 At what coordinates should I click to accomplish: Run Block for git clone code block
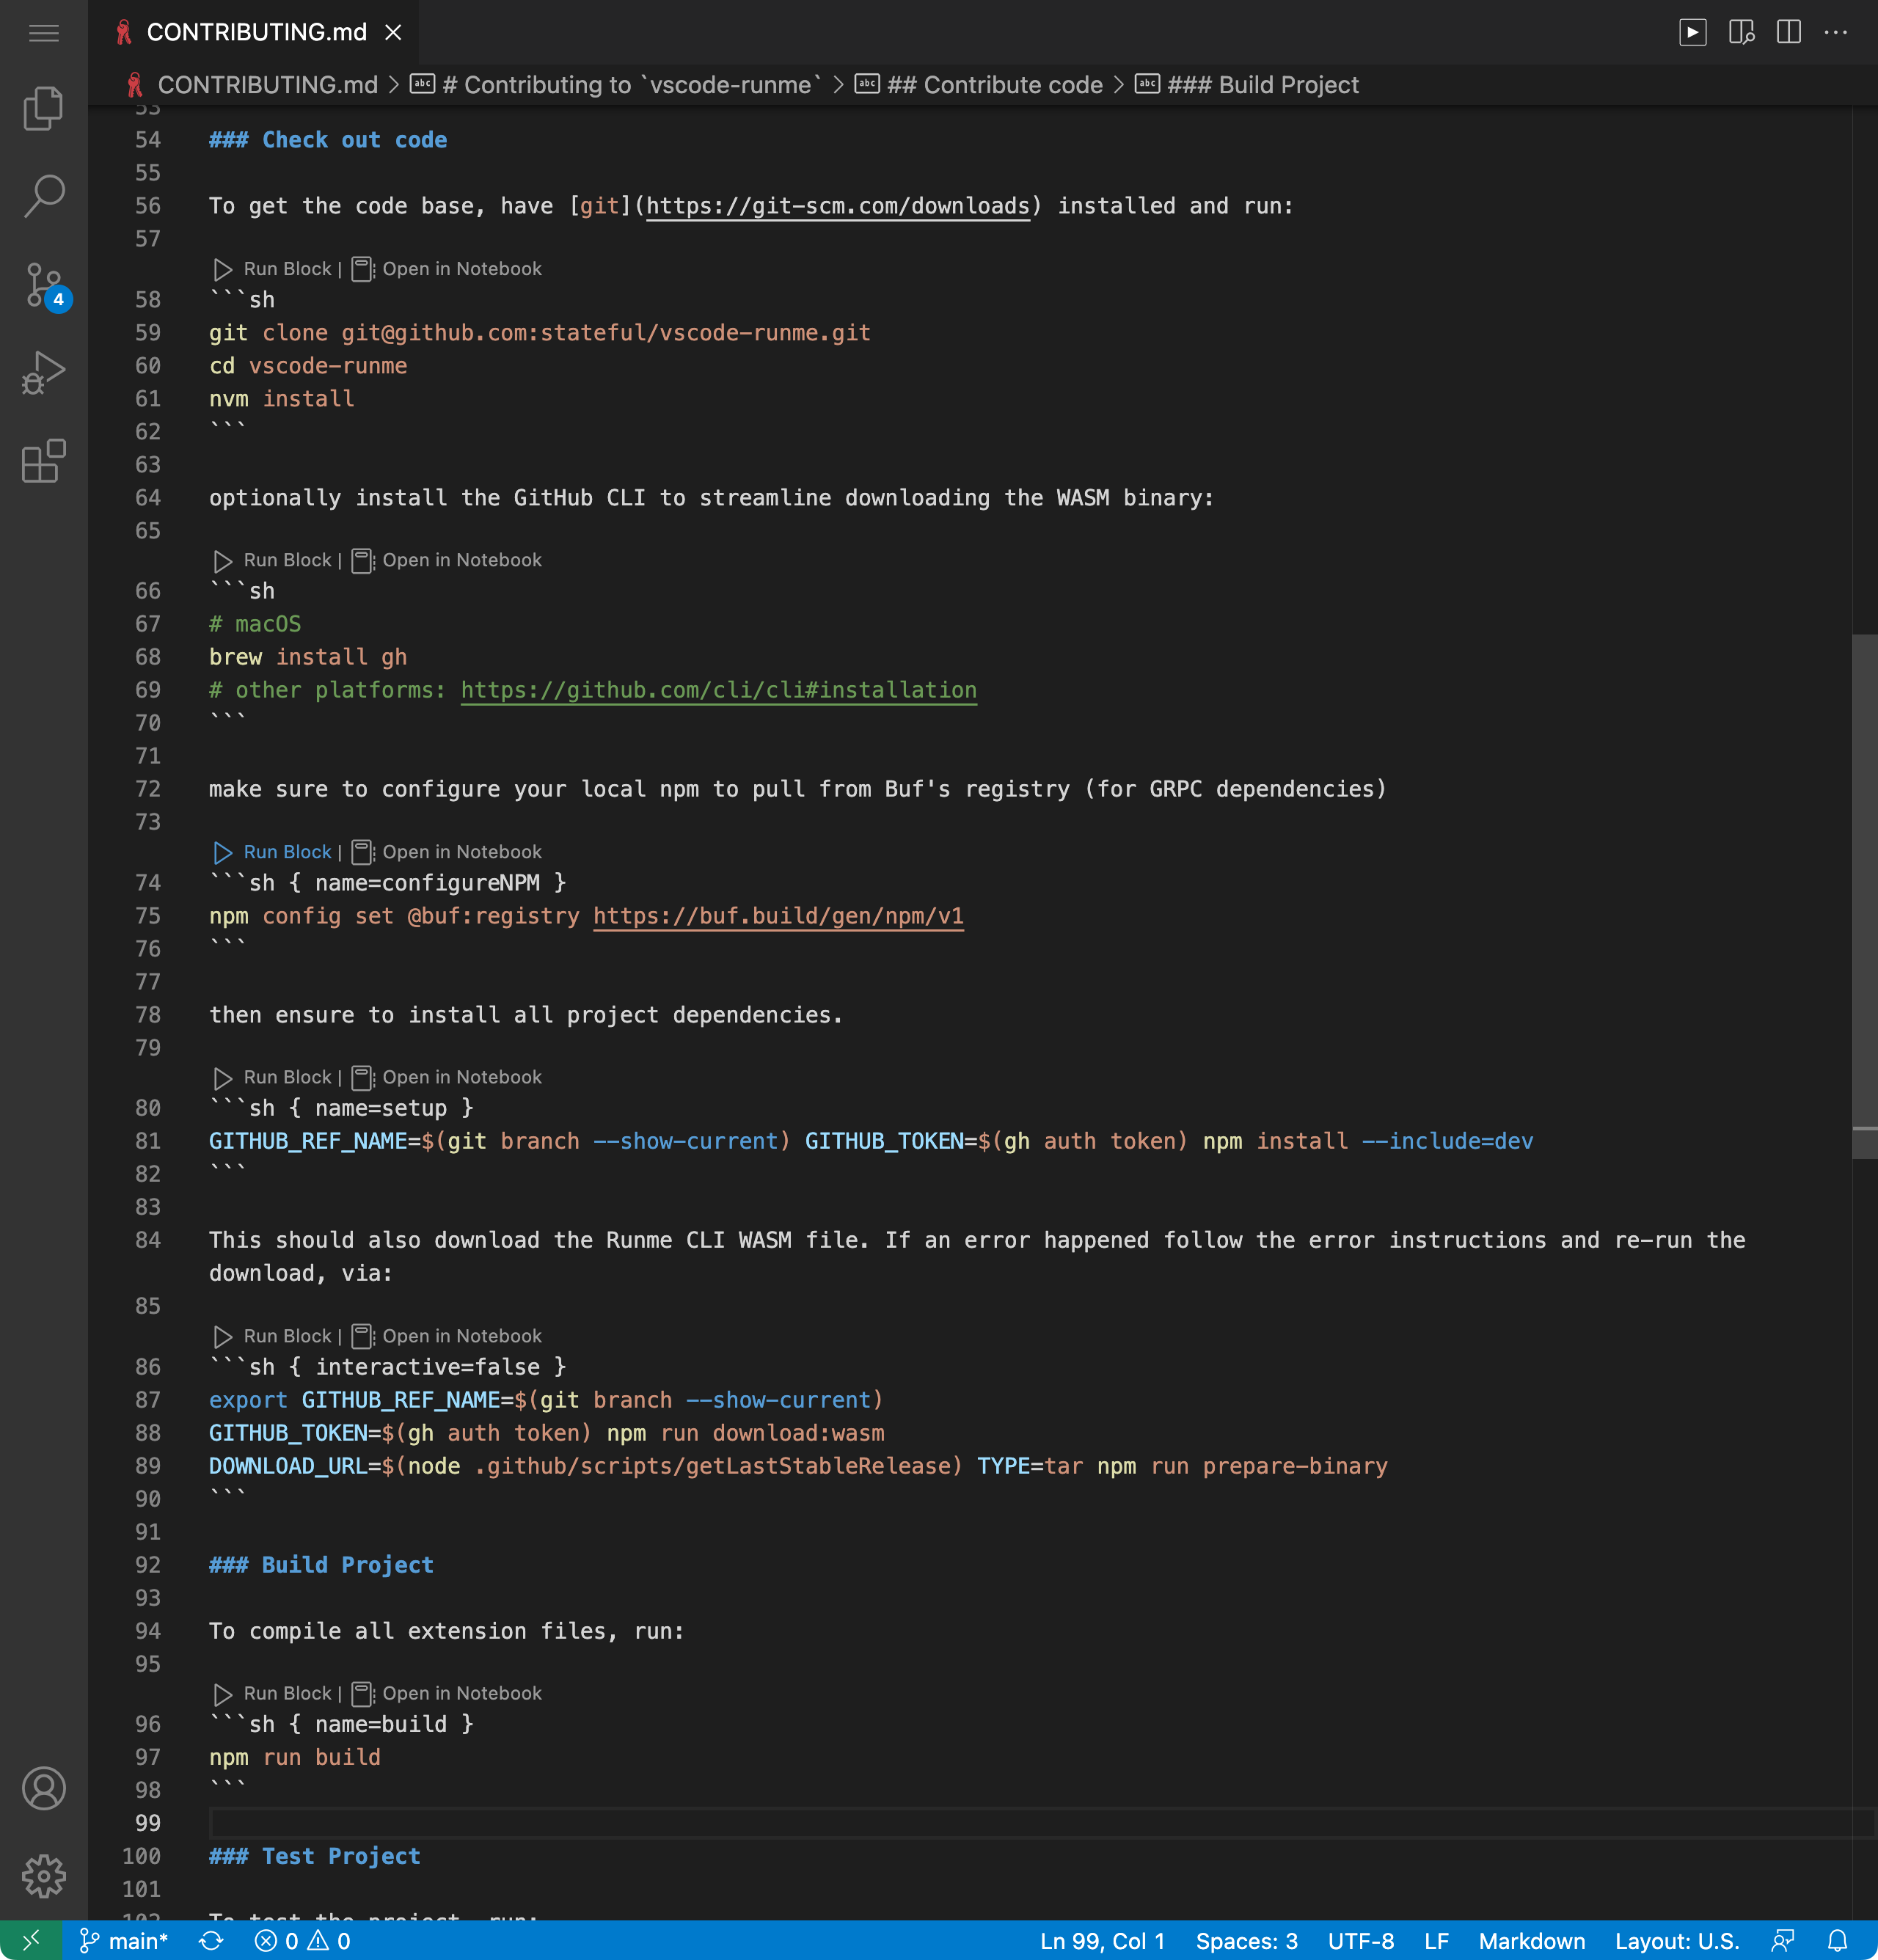[x=272, y=269]
